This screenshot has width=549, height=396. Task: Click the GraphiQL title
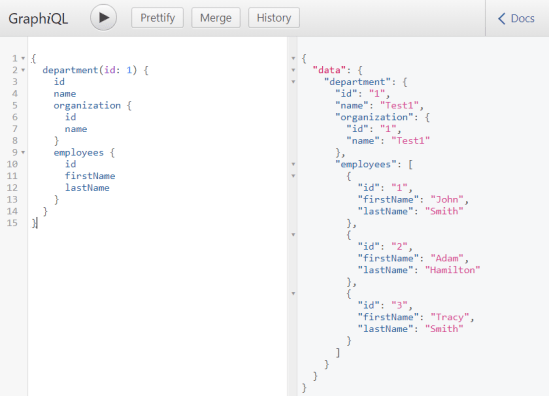38,19
